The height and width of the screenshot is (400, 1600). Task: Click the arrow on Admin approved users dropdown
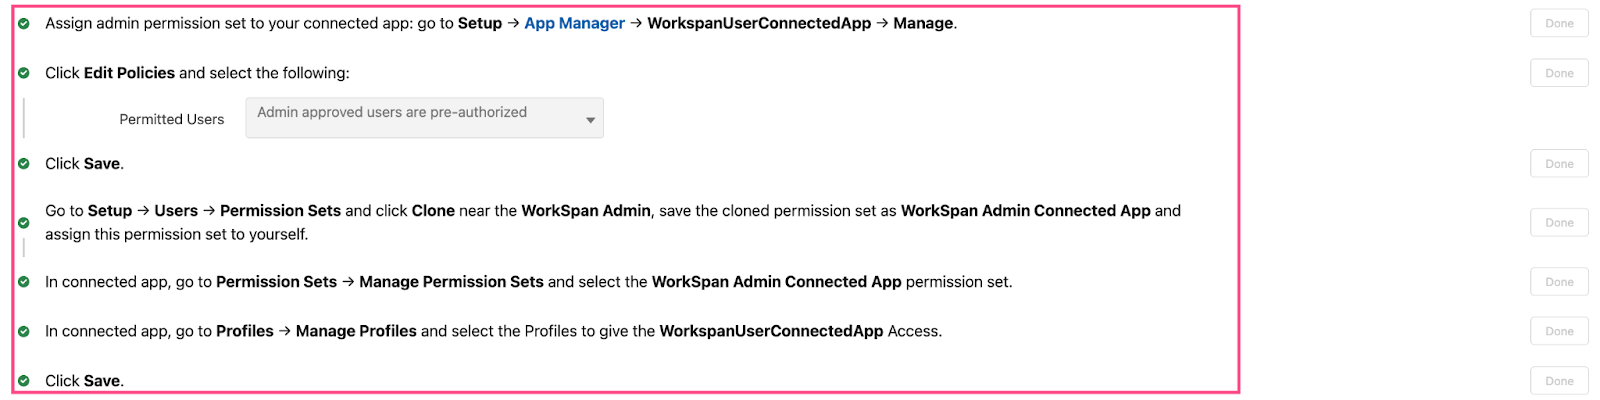tap(590, 120)
